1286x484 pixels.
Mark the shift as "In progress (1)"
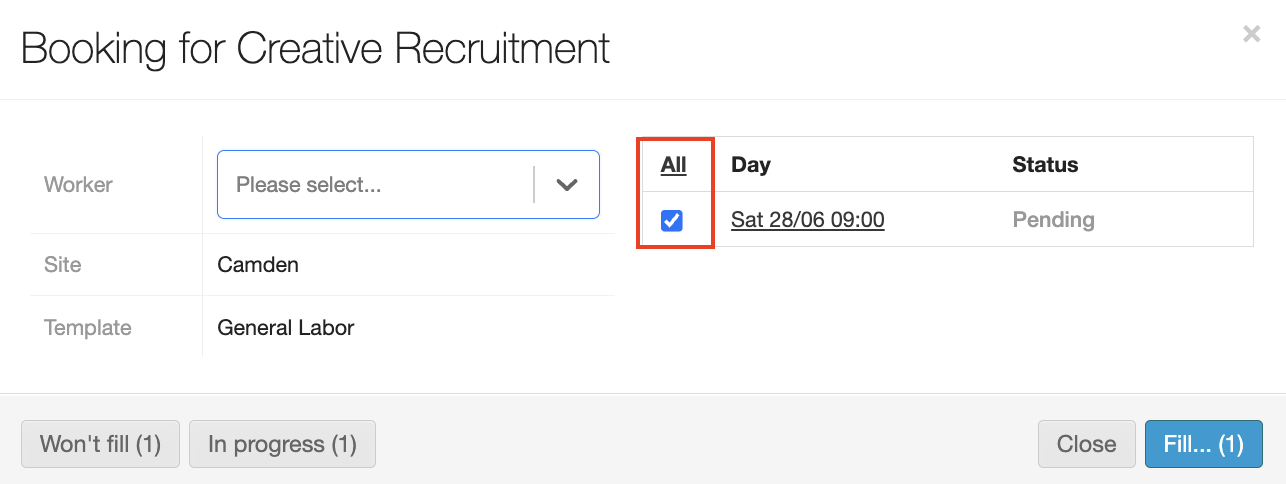(282, 444)
